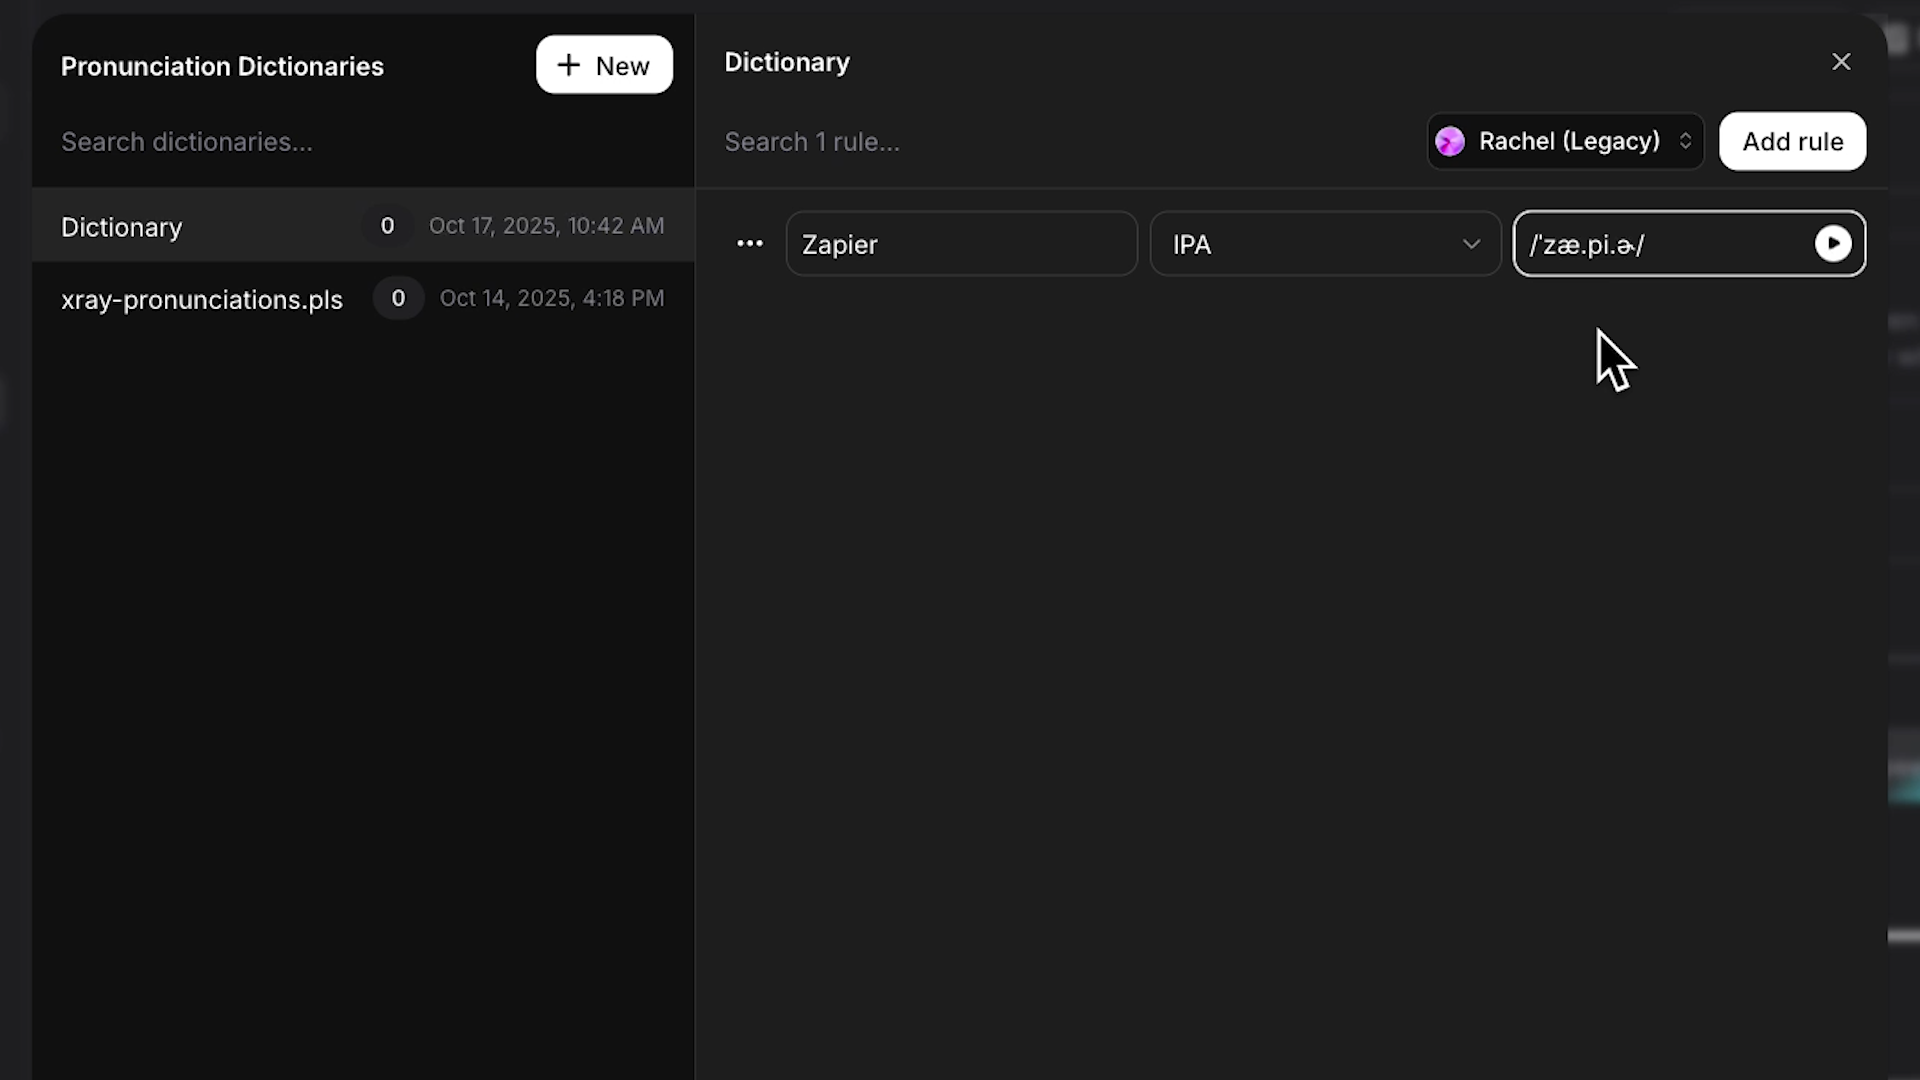This screenshot has height=1080, width=1920.
Task: Edit the Zapier word input
Action: (x=961, y=243)
